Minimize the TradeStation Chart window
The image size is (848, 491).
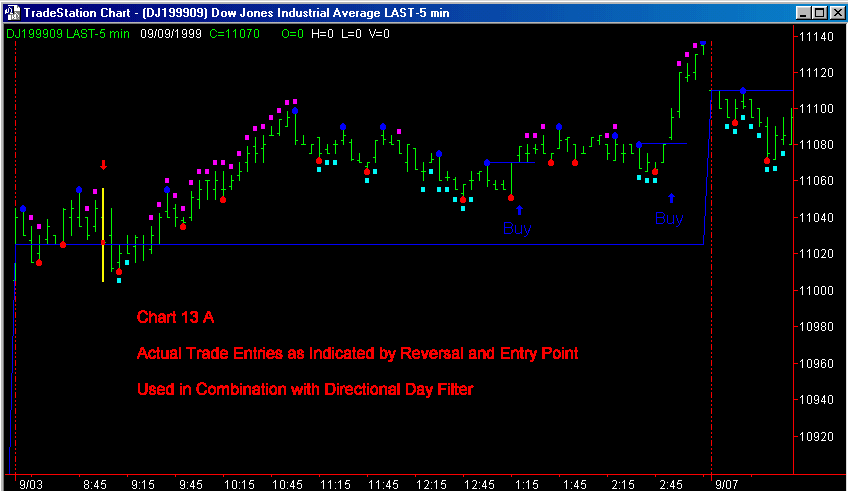pos(804,13)
